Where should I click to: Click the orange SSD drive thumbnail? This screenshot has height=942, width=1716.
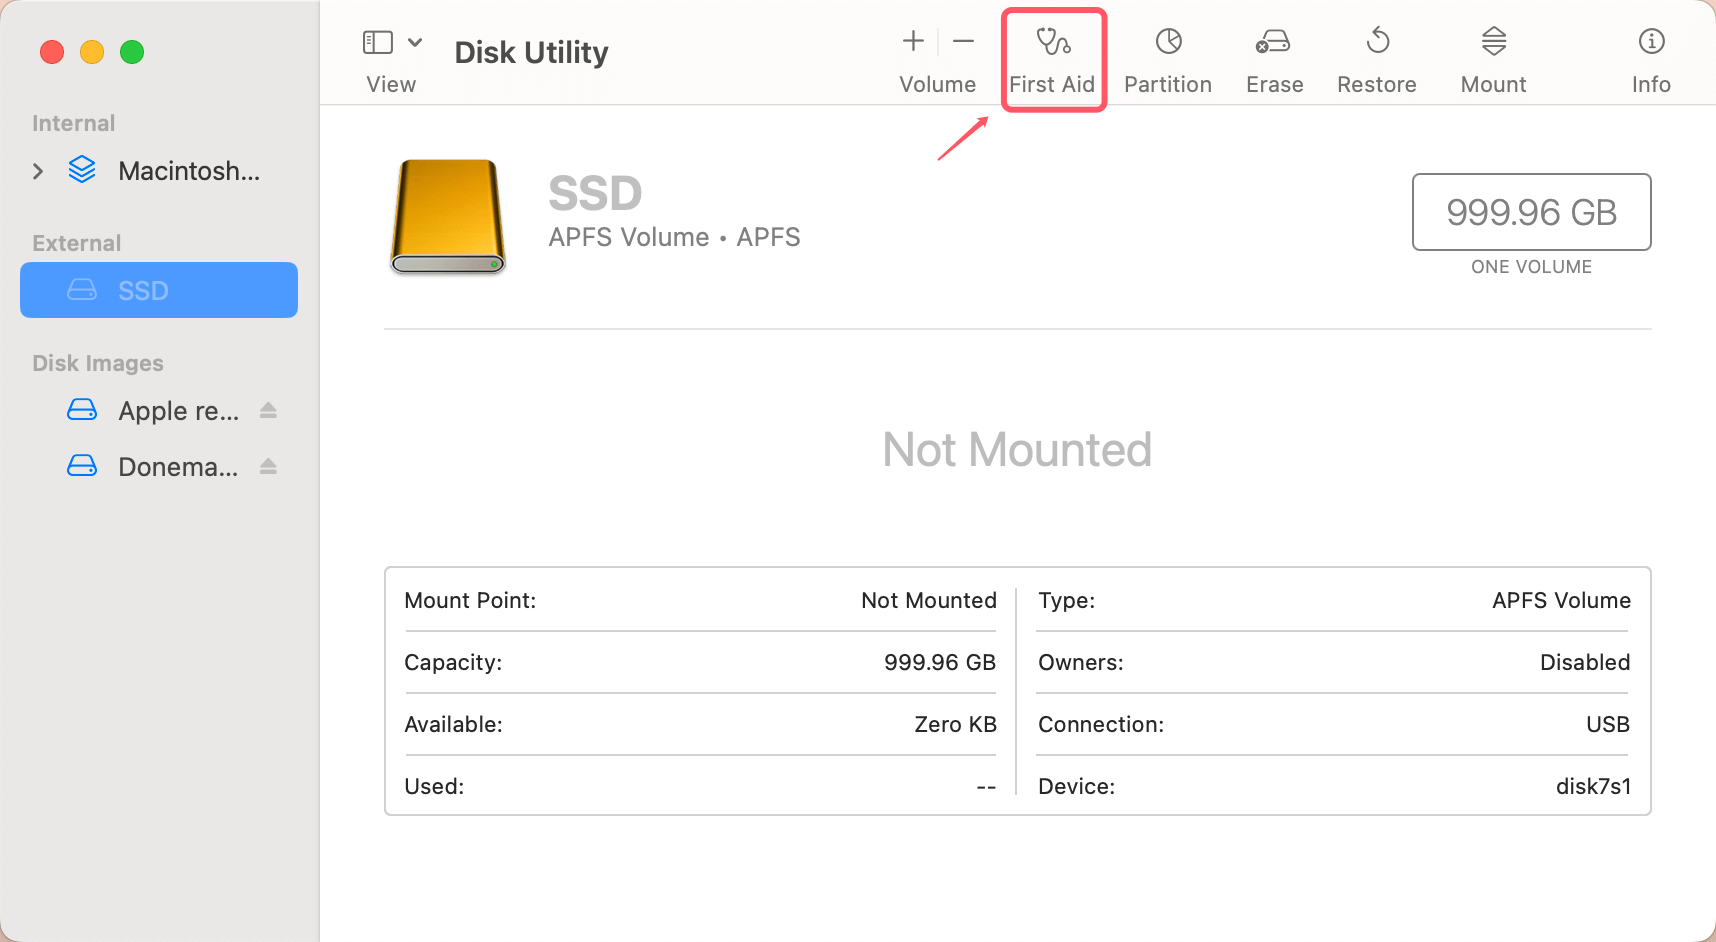click(447, 216)
